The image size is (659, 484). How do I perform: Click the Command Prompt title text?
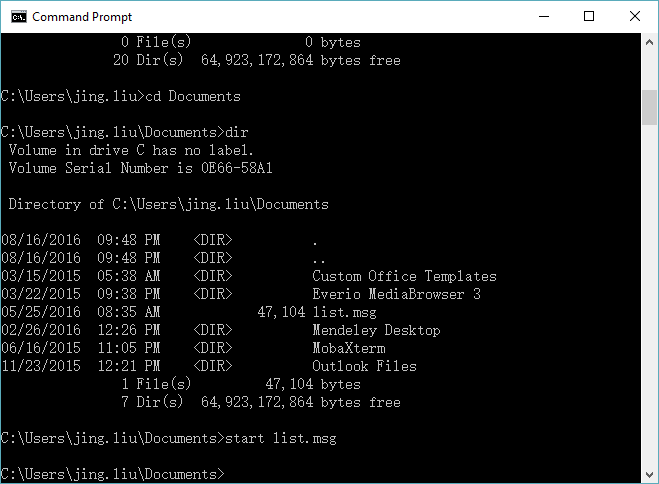tap(82, 17)
